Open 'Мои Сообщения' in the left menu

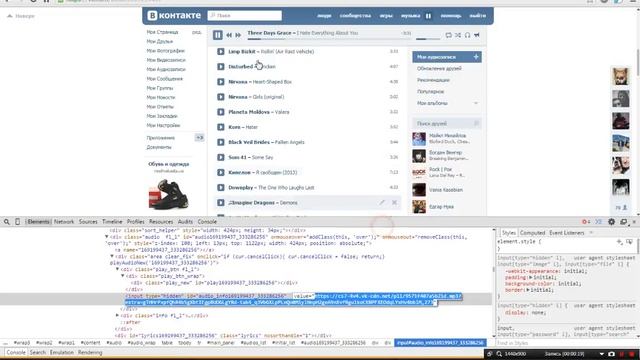click(164, 79)
